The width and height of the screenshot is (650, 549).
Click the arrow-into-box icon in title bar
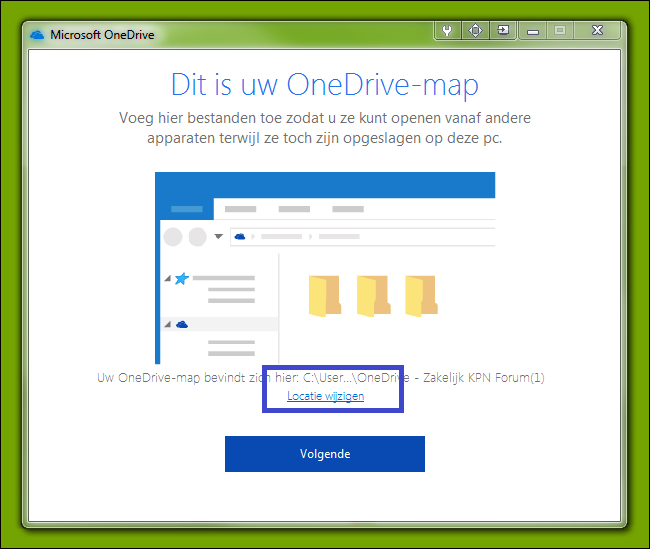tap(503, 30)
